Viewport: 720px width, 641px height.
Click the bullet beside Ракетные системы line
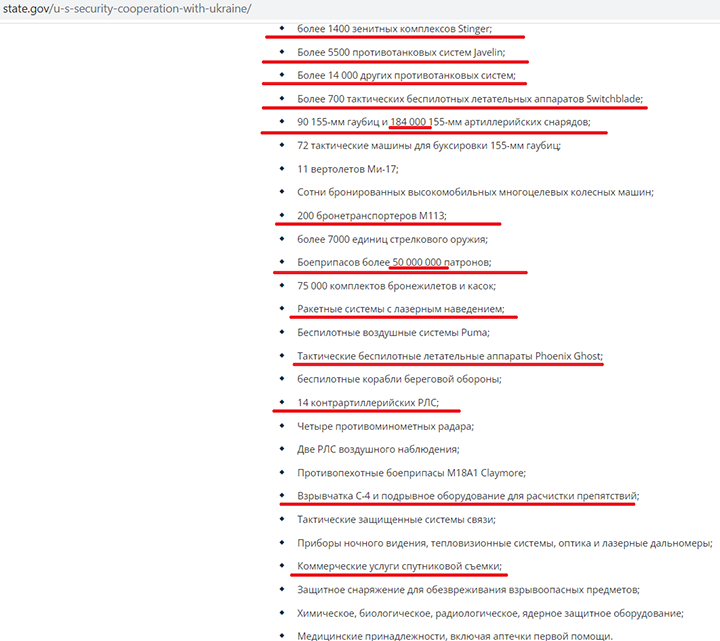click(x=283, y=309)
